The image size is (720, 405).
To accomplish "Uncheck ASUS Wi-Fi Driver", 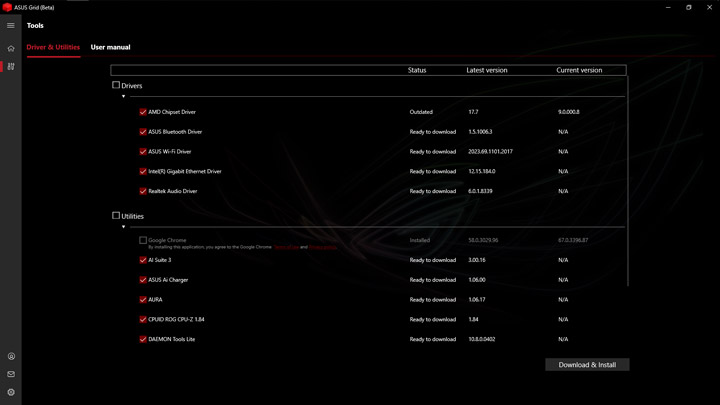I will coord(143,152).
